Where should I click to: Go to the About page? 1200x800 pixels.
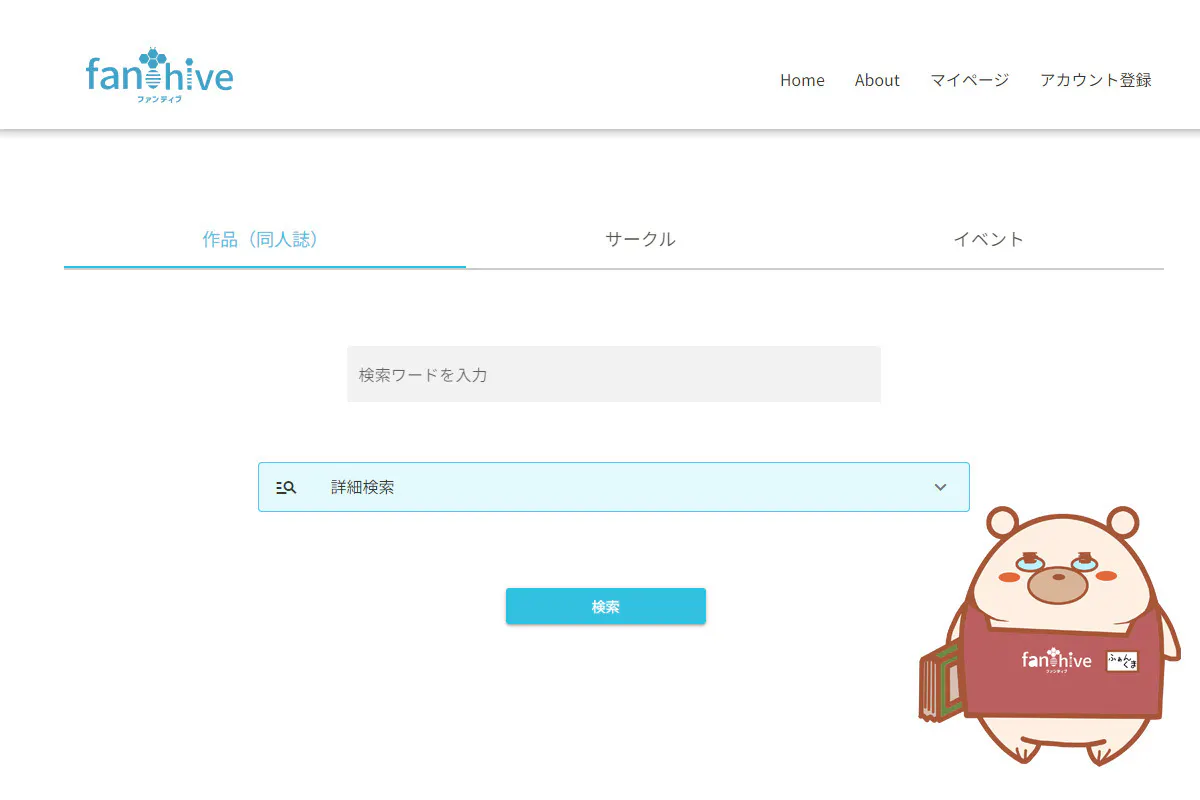[877, 80]
